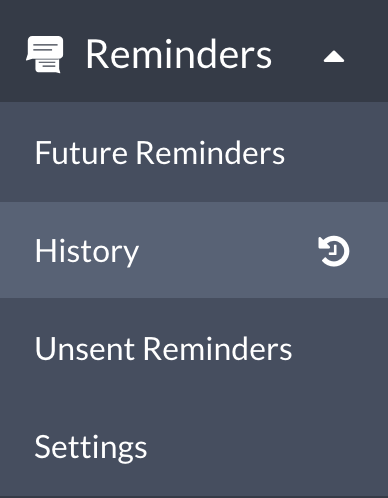Click the Reminders section title text

179,54
